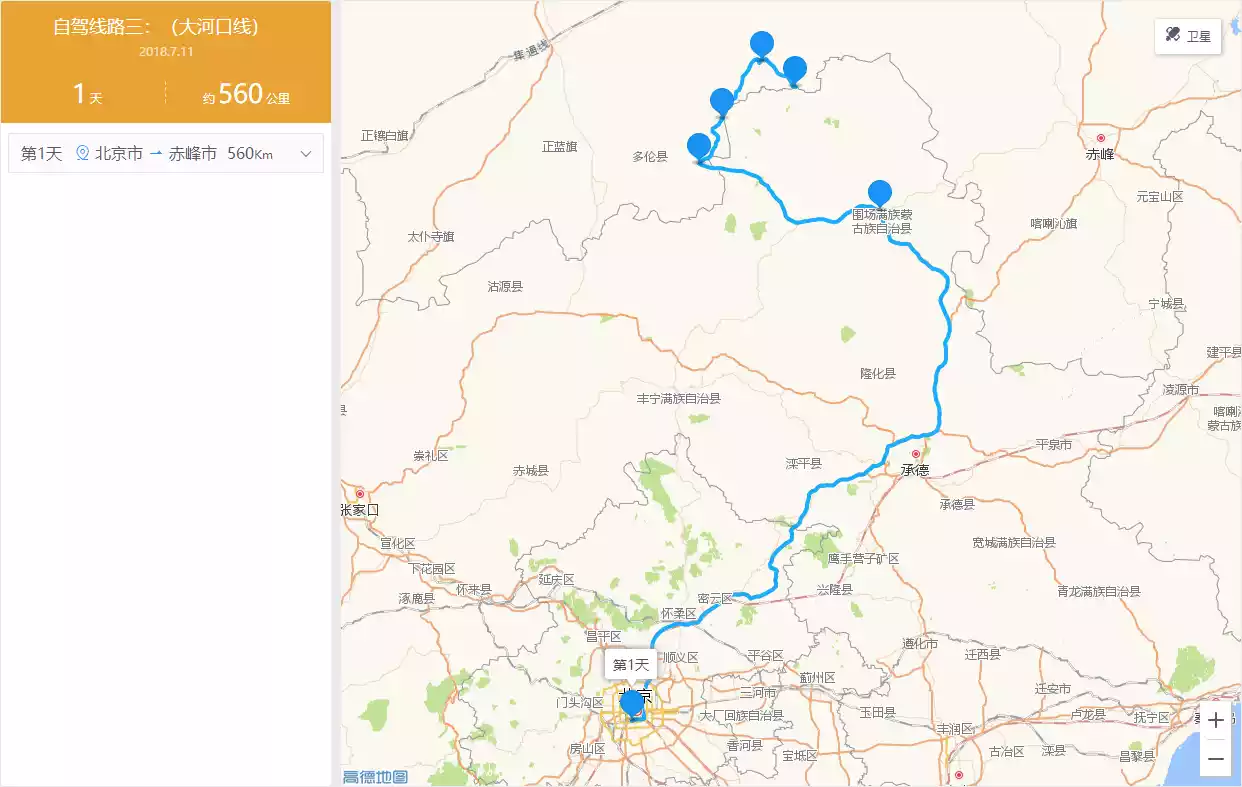This screenshot has height=787, width=1242.
Task: Select the 第1天 北京市 to 赤峰市 row
Action: tap(166, 154)
